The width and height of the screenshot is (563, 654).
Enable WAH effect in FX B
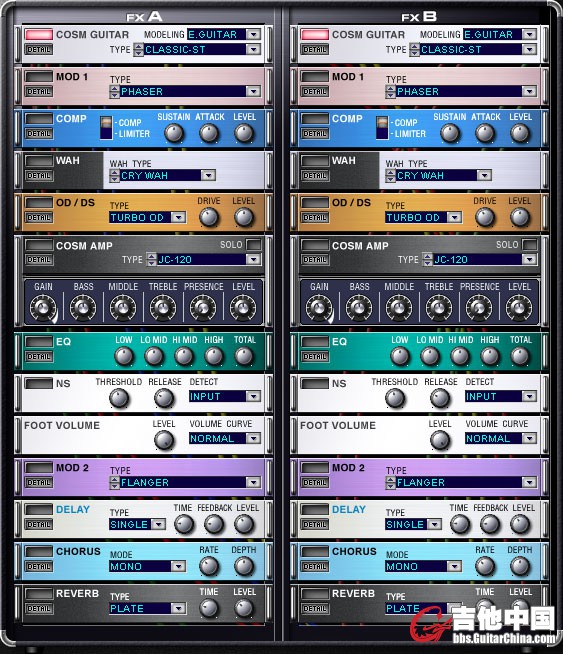coord(315,161)
